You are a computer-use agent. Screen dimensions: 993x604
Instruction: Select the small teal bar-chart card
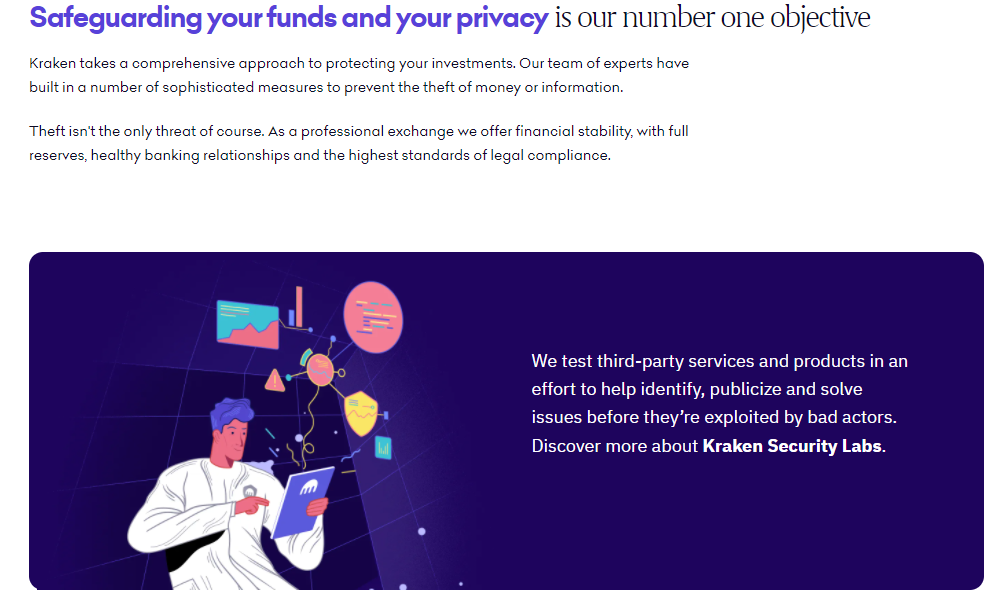(x=383, y=448)
